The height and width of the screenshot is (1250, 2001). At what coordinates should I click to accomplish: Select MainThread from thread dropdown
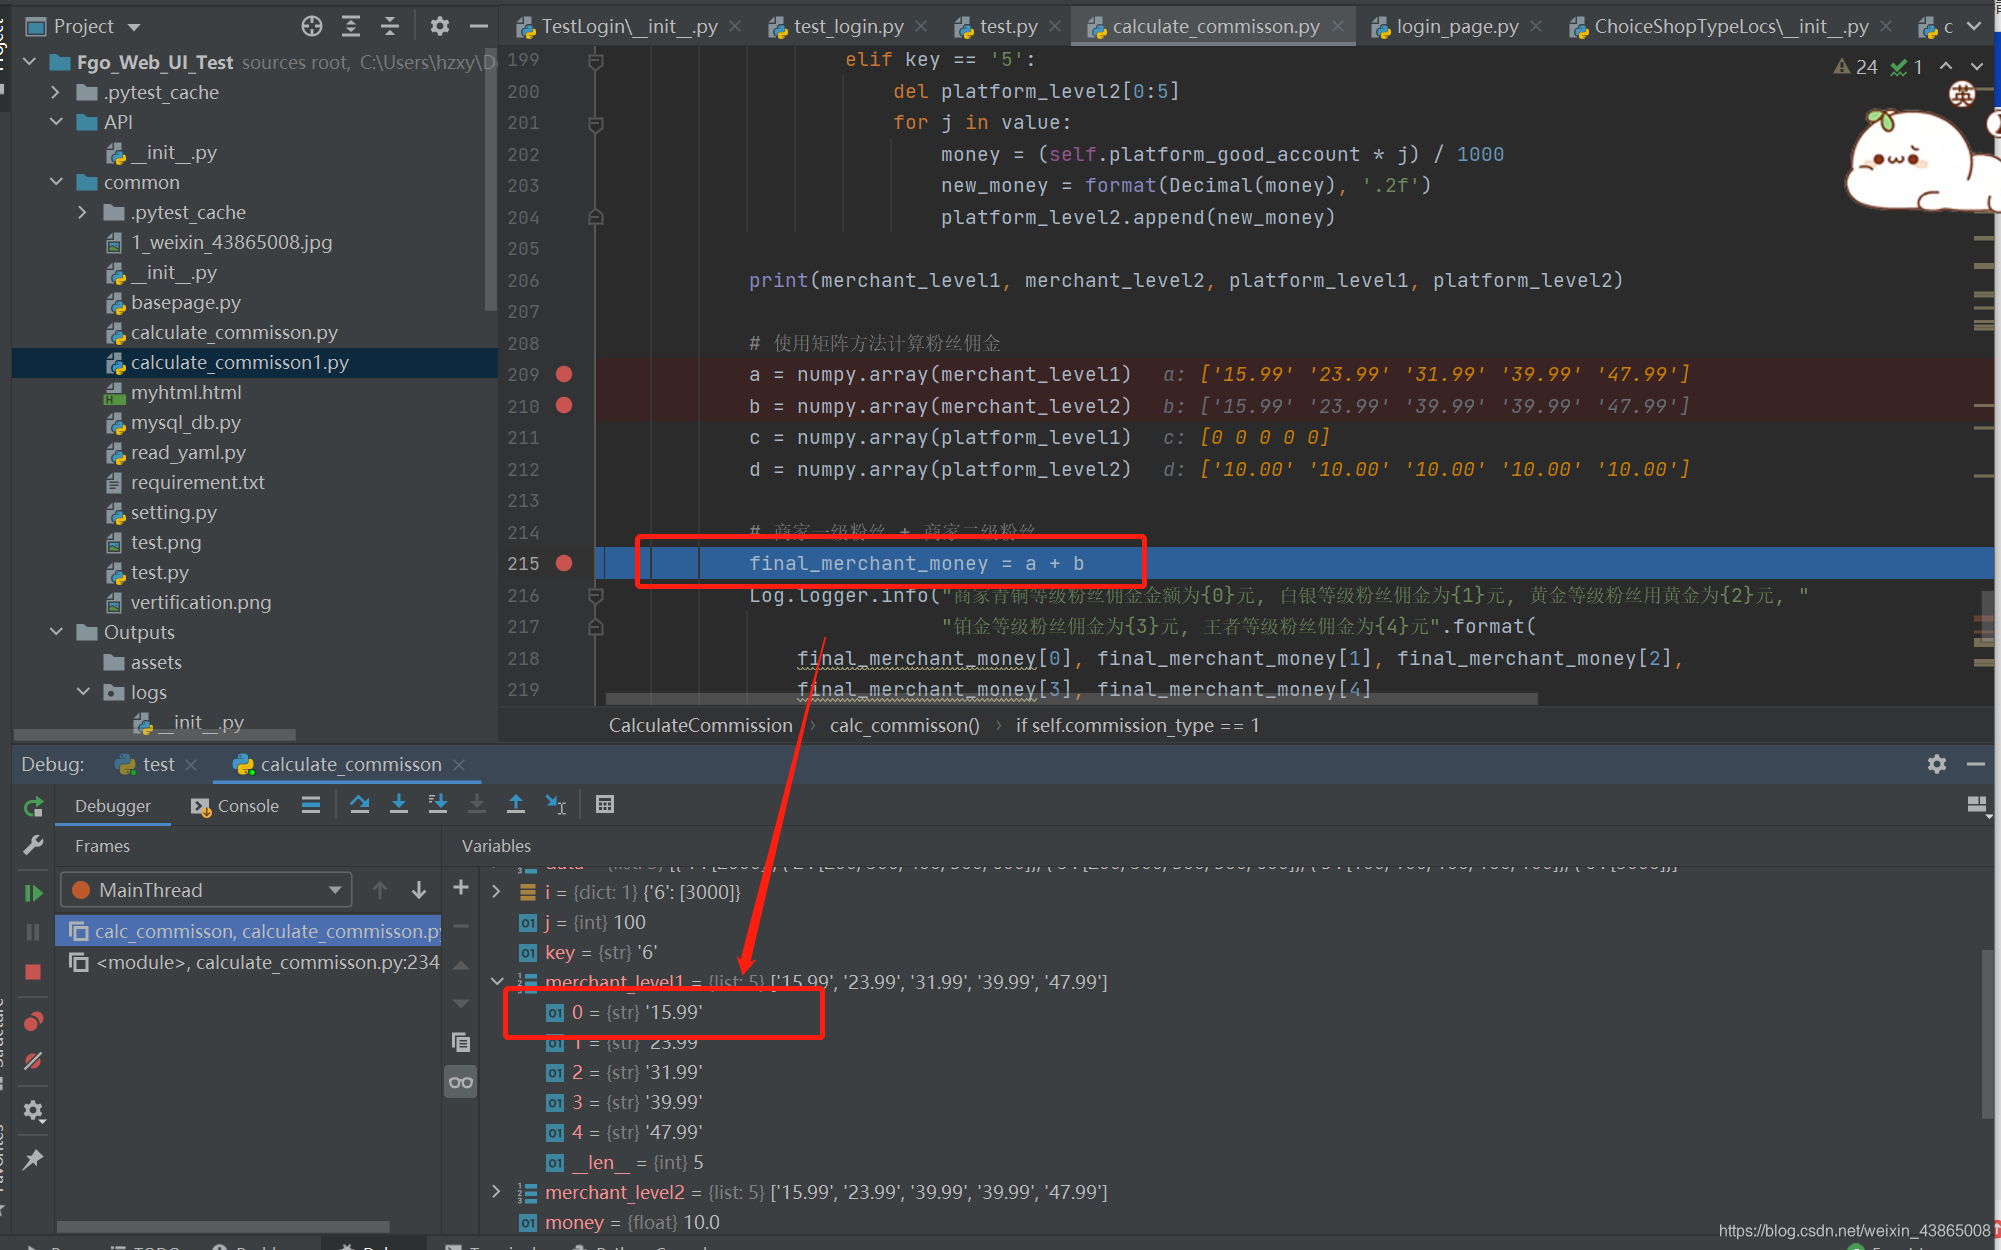[200, 890]
